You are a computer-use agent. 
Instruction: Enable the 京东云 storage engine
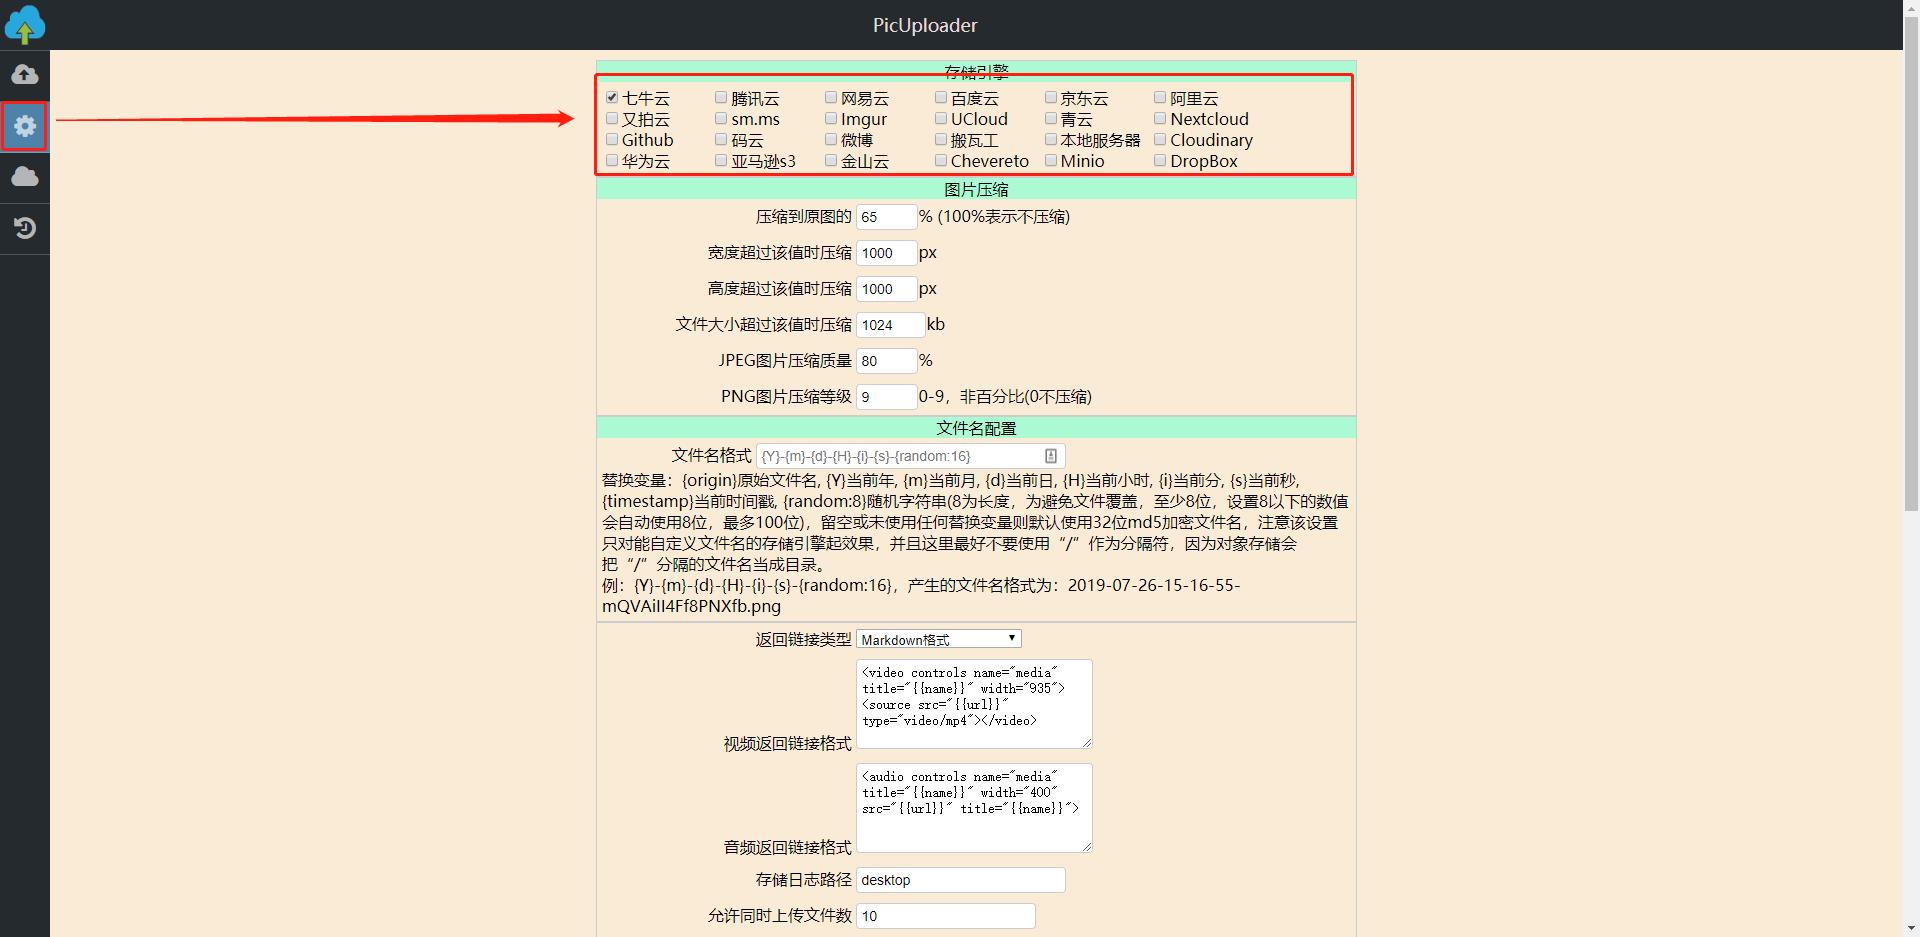point(1051,98)
